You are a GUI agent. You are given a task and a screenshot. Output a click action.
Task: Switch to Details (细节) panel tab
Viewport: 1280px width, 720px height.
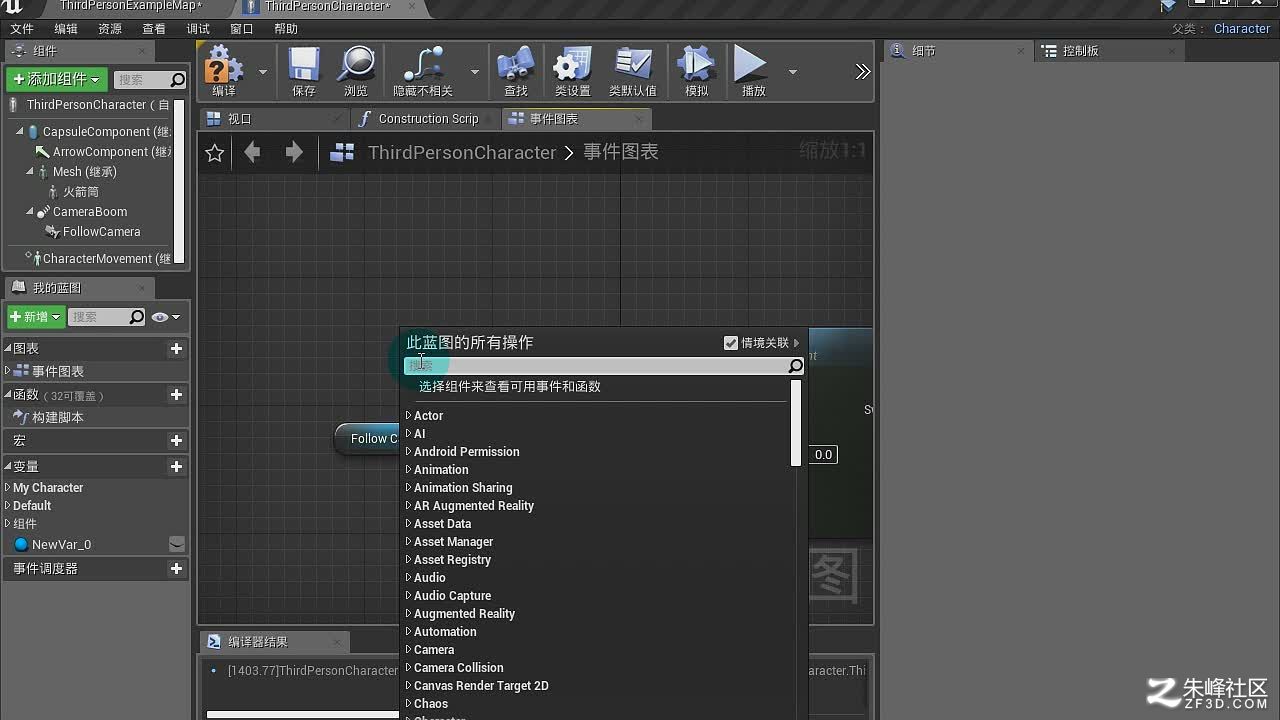[x=957, y=51]
